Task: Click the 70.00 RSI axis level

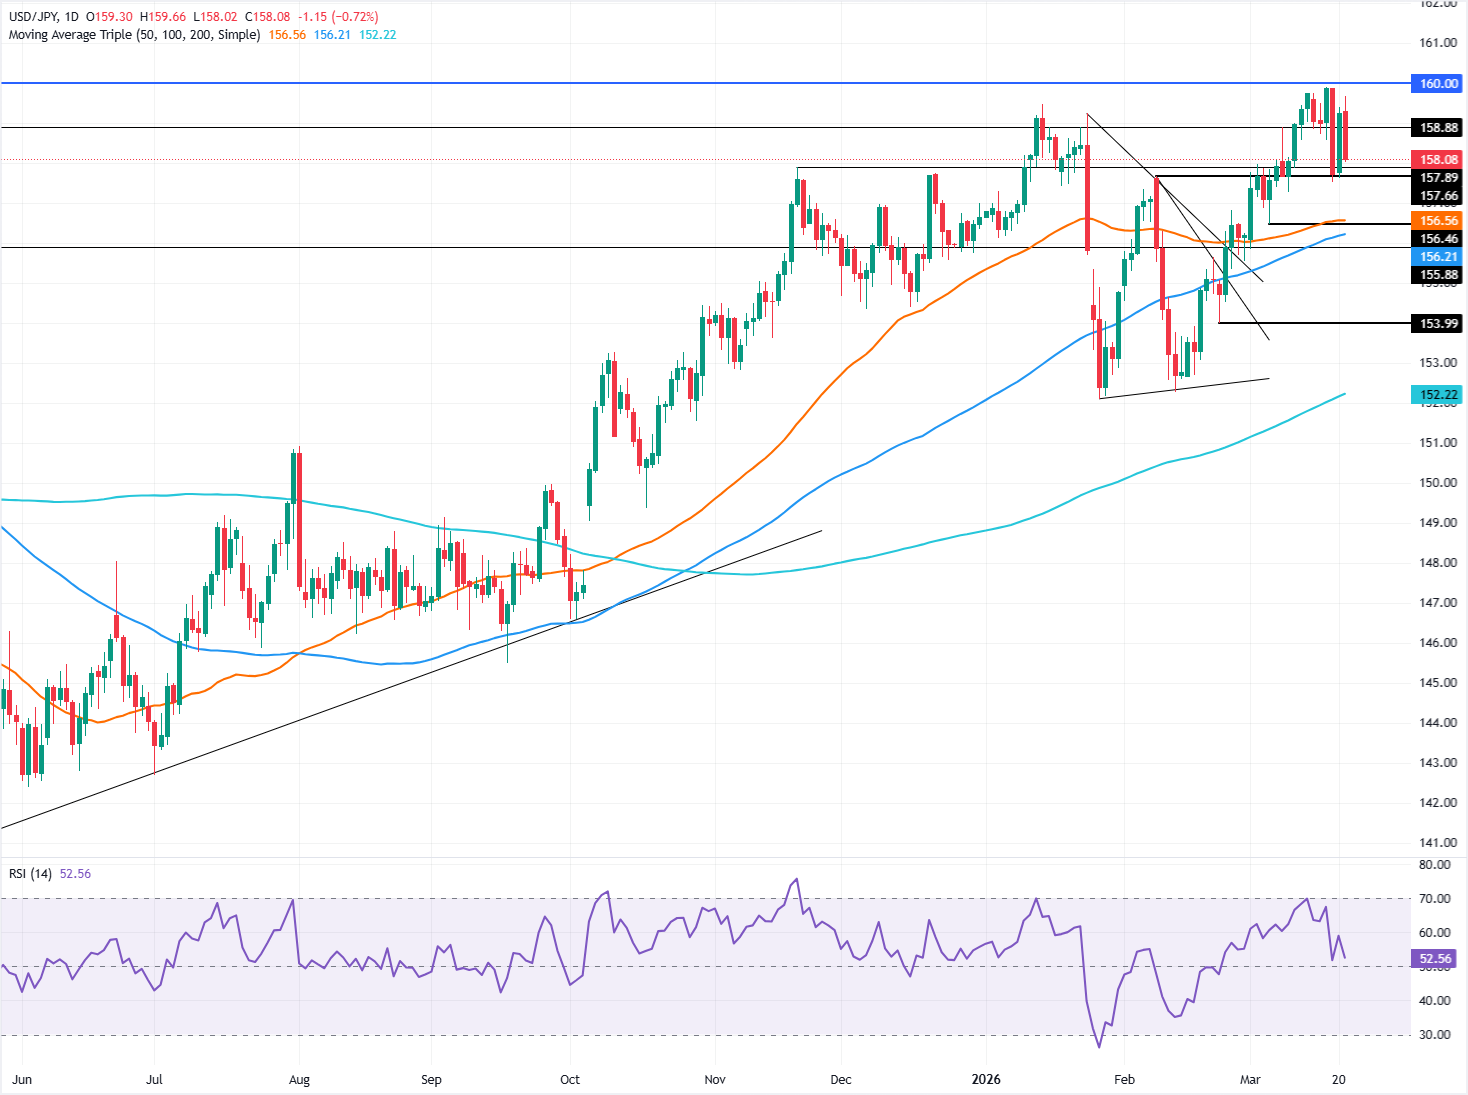Action: (x=1434, y=899)
